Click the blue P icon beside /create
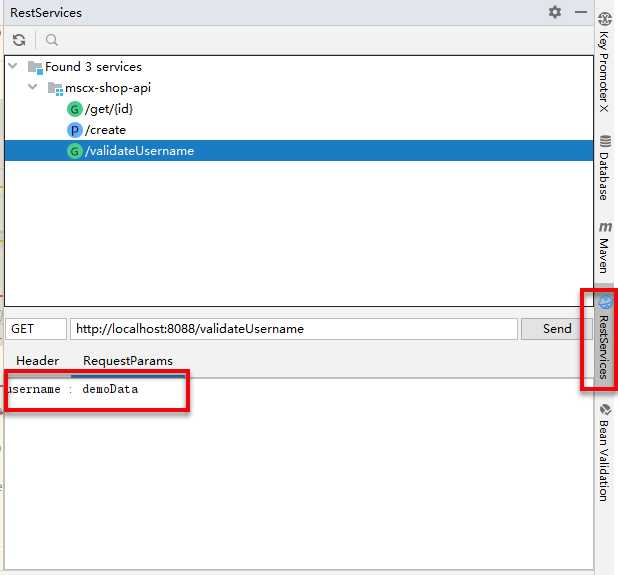This screenshot has height=575, width=618. coord(74,130)
